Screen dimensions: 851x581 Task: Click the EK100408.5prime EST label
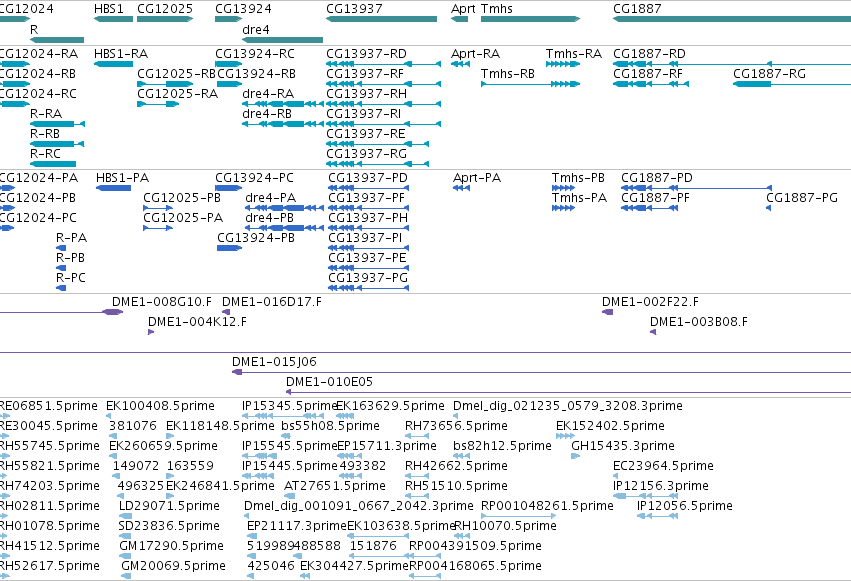pyautogui.click(x=161, y=406)
